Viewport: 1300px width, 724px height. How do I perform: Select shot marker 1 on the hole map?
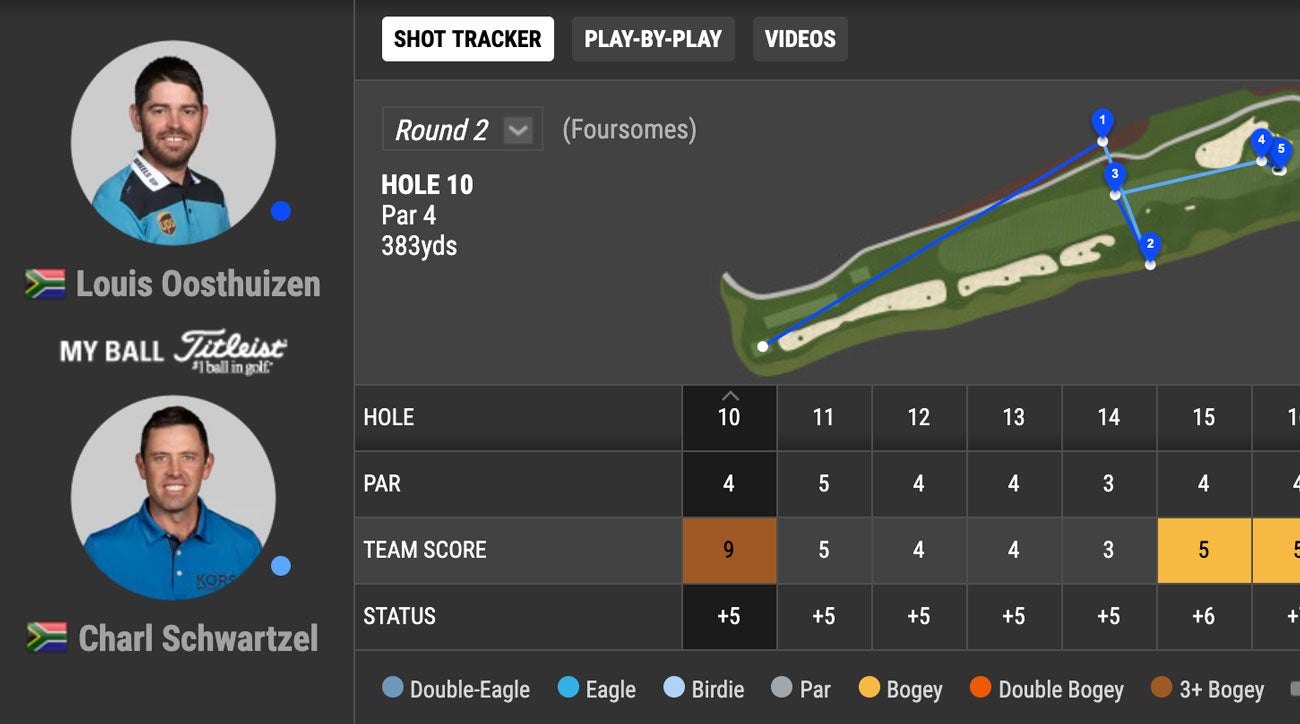1103,118
